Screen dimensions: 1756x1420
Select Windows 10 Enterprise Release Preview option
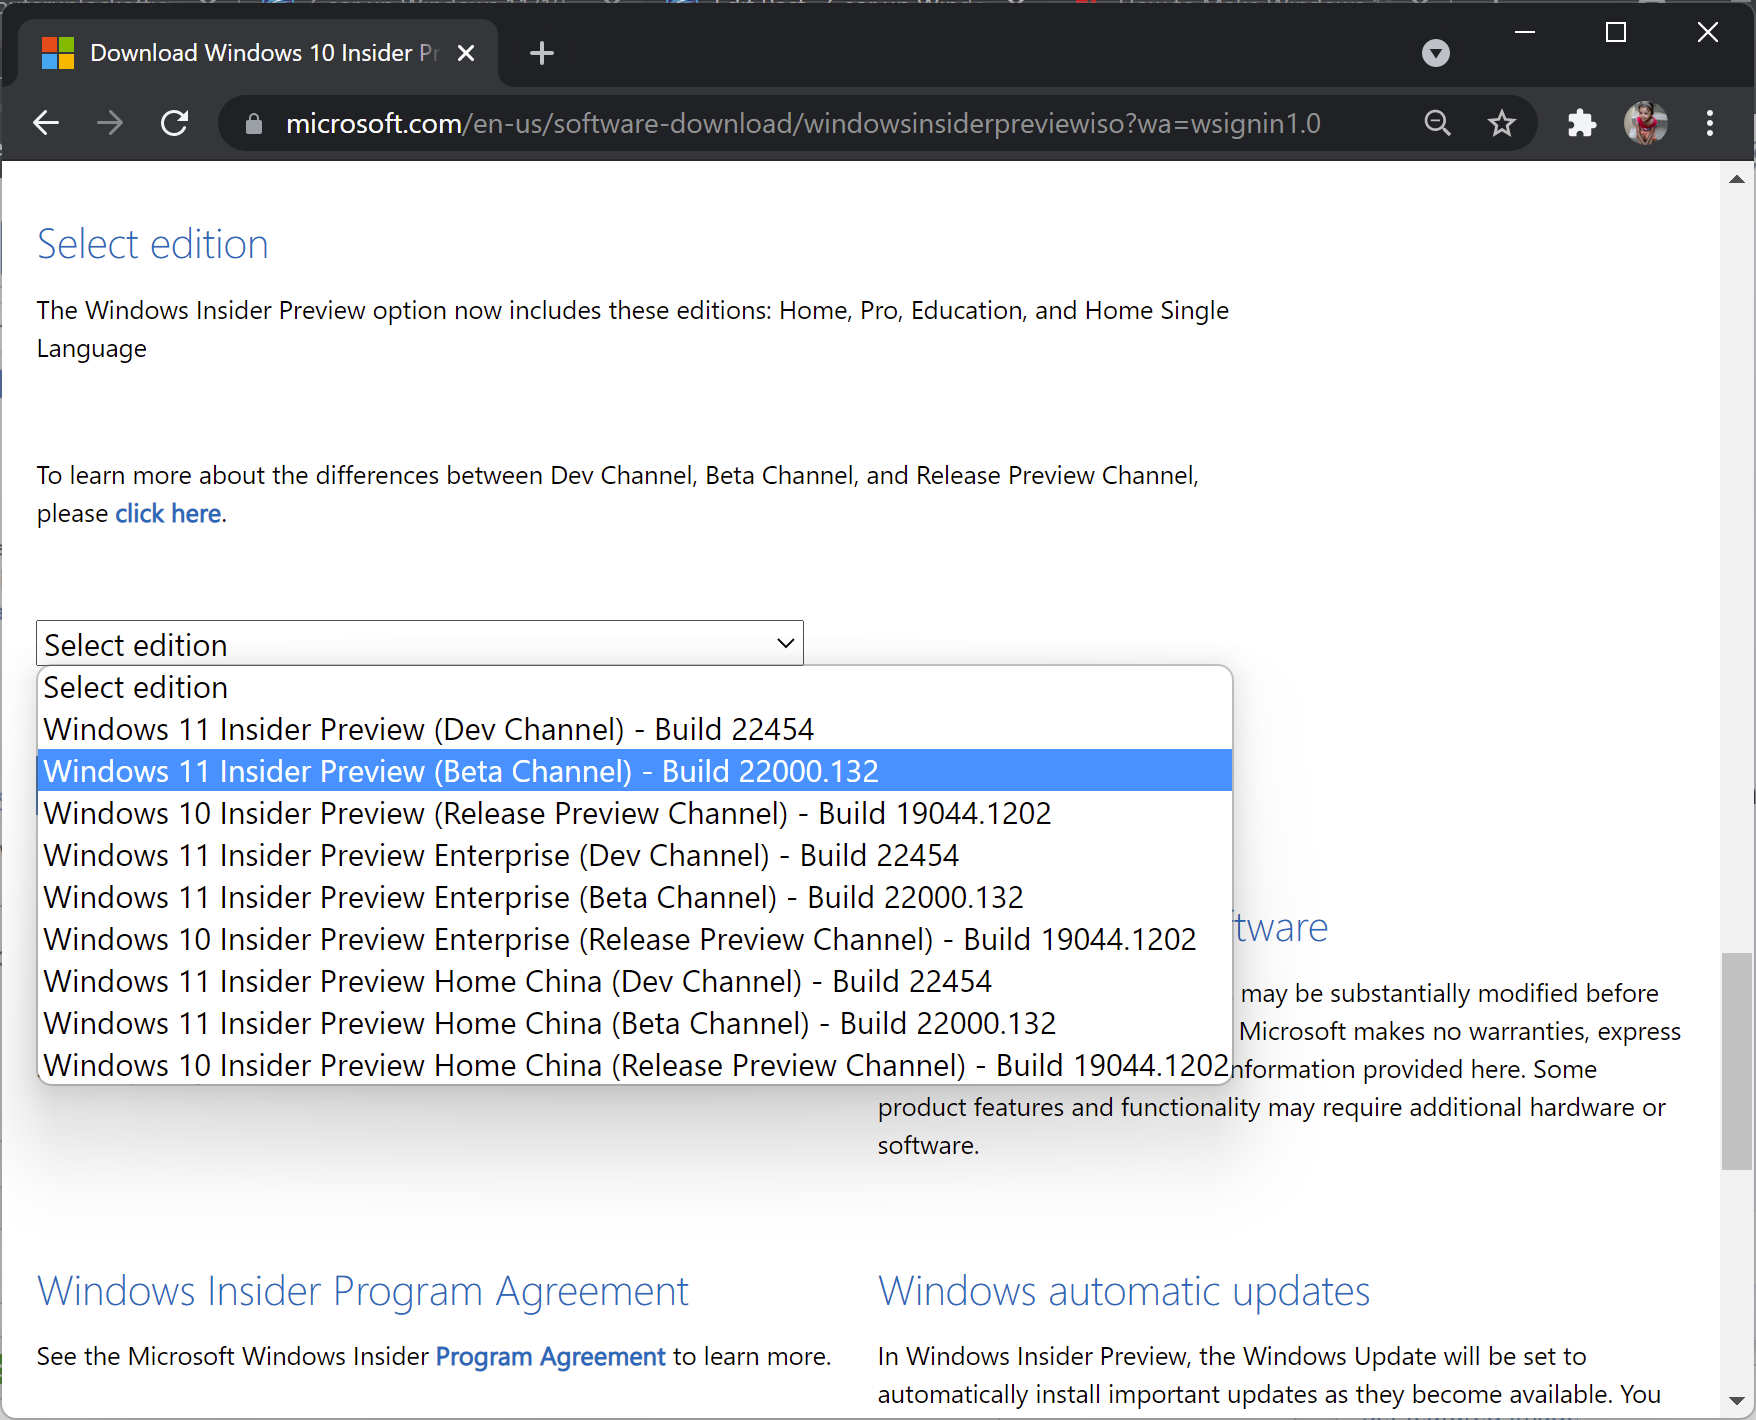635,939
